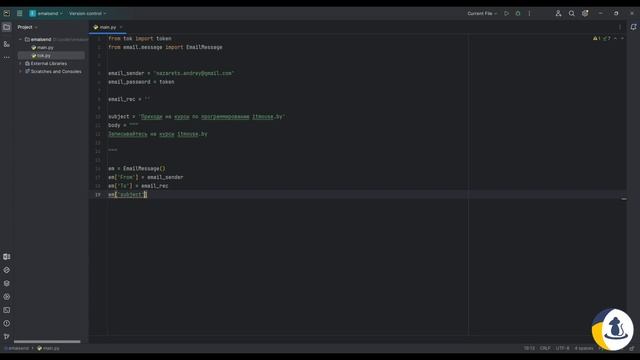
Task: Go to previous highlighted error arrow
Action: coord(616,38)
